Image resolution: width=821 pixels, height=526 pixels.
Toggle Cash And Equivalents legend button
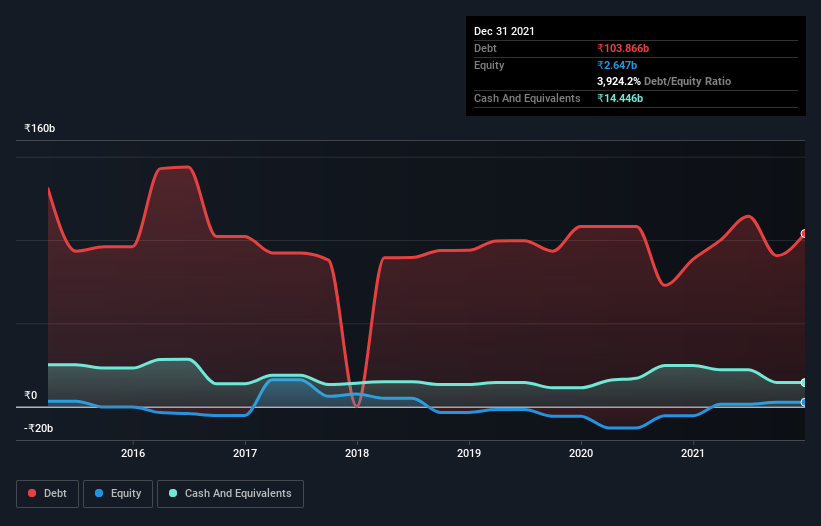[x=230, y=494]
